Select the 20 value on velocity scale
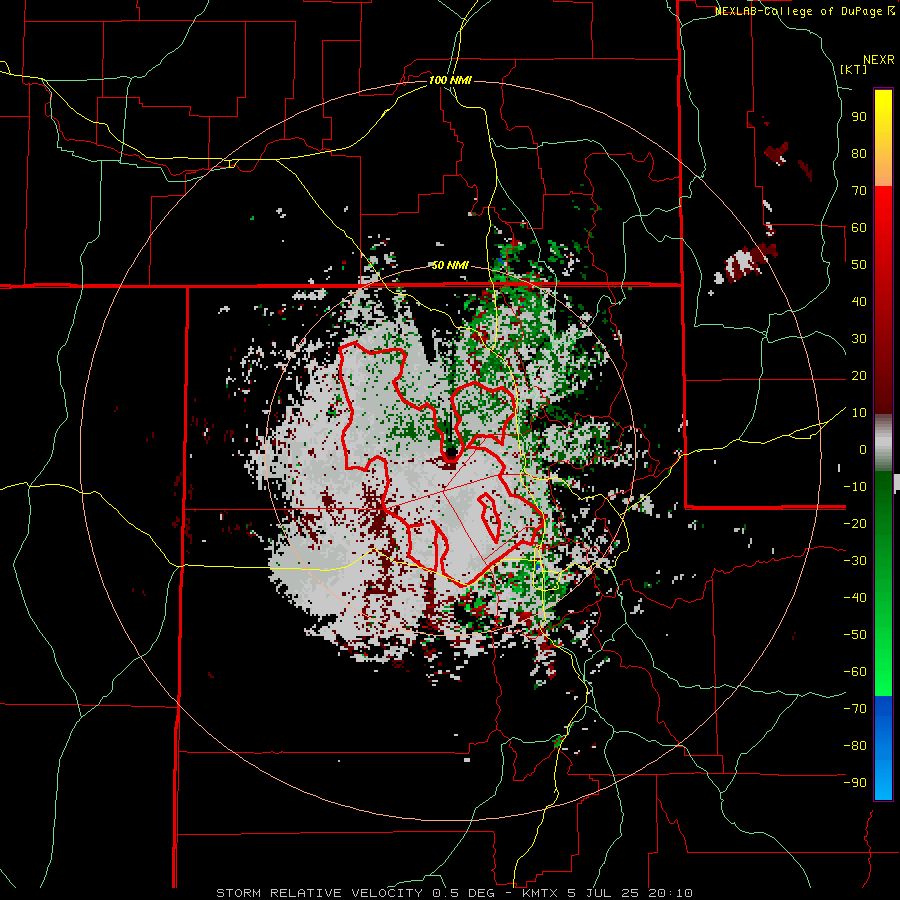 tap(859, 376)
